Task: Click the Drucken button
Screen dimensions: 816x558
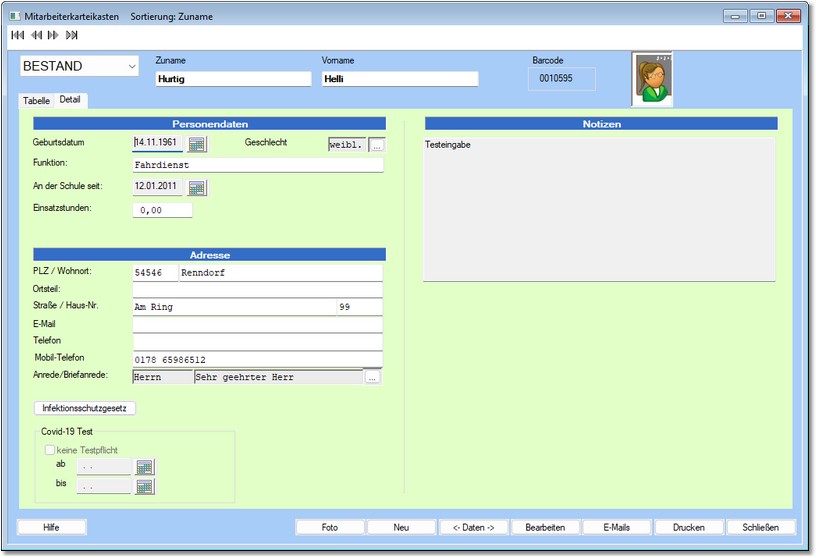Action: click(x=689, y=527)
